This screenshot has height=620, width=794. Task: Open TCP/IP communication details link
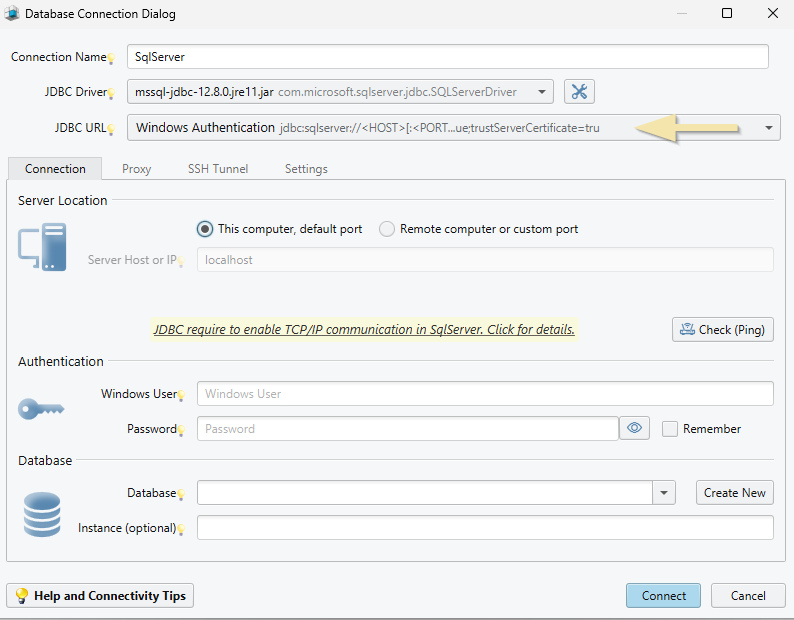(x=364, y=329)
